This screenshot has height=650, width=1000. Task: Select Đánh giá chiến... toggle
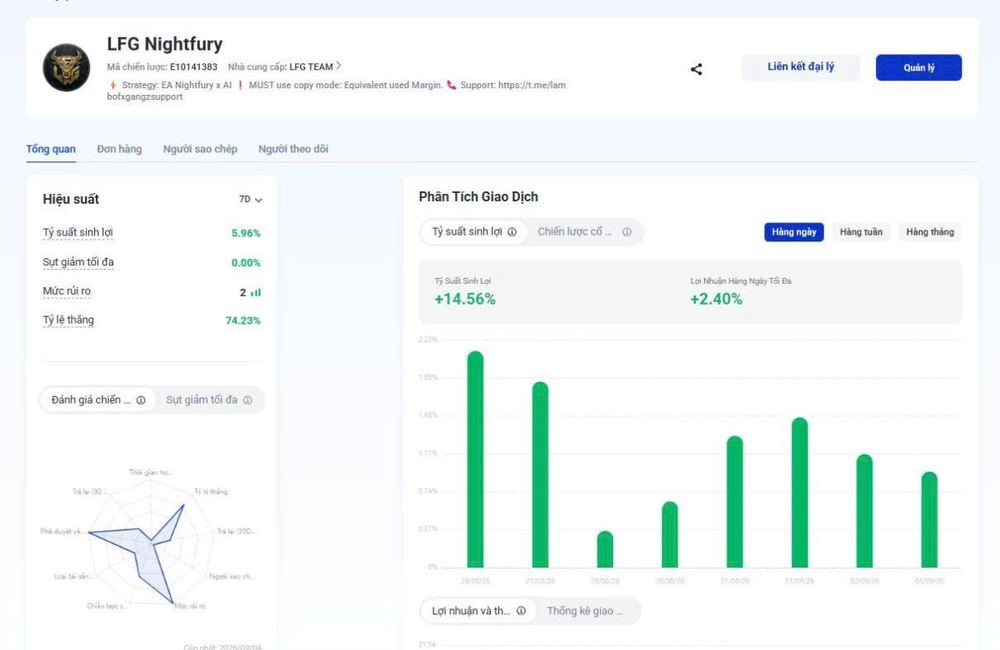click(x=98, y=400)
